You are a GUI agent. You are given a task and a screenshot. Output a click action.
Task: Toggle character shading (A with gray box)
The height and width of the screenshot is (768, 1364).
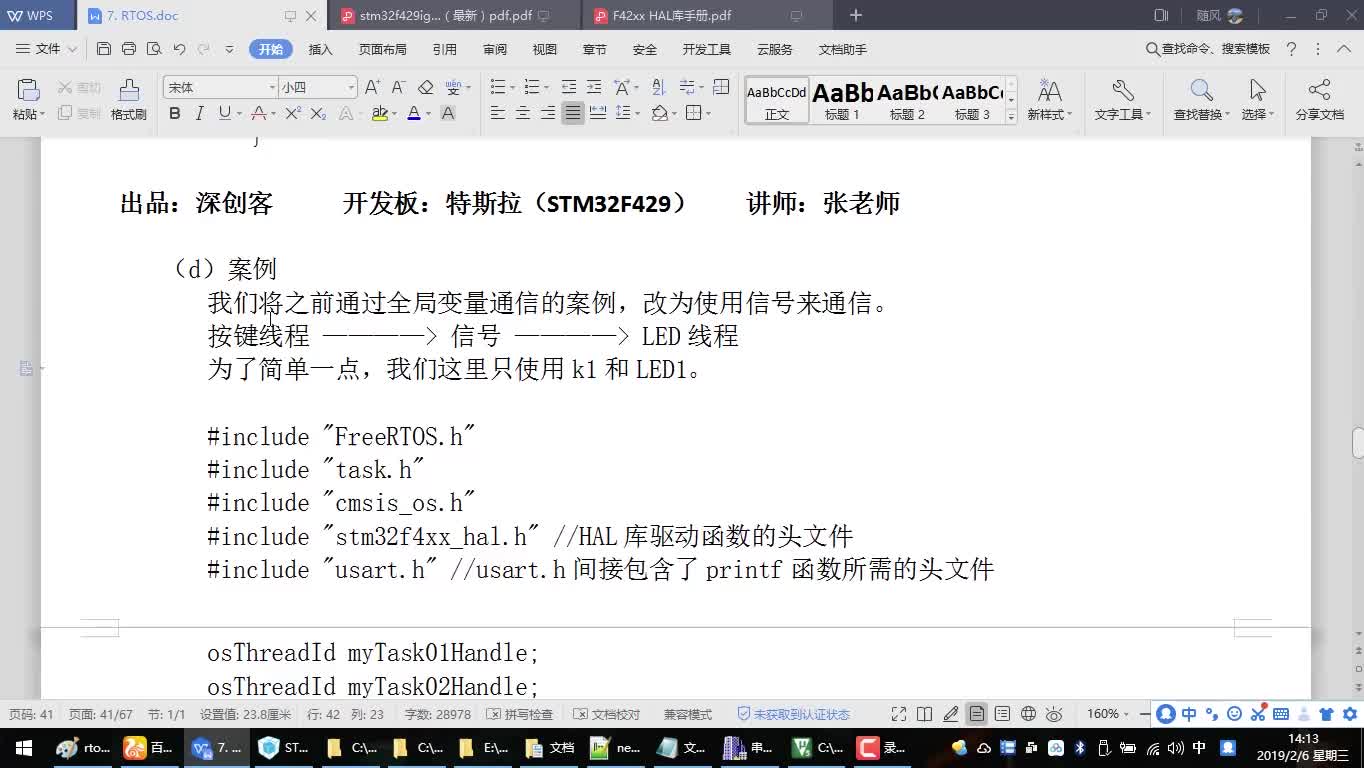tap(448, 114)
